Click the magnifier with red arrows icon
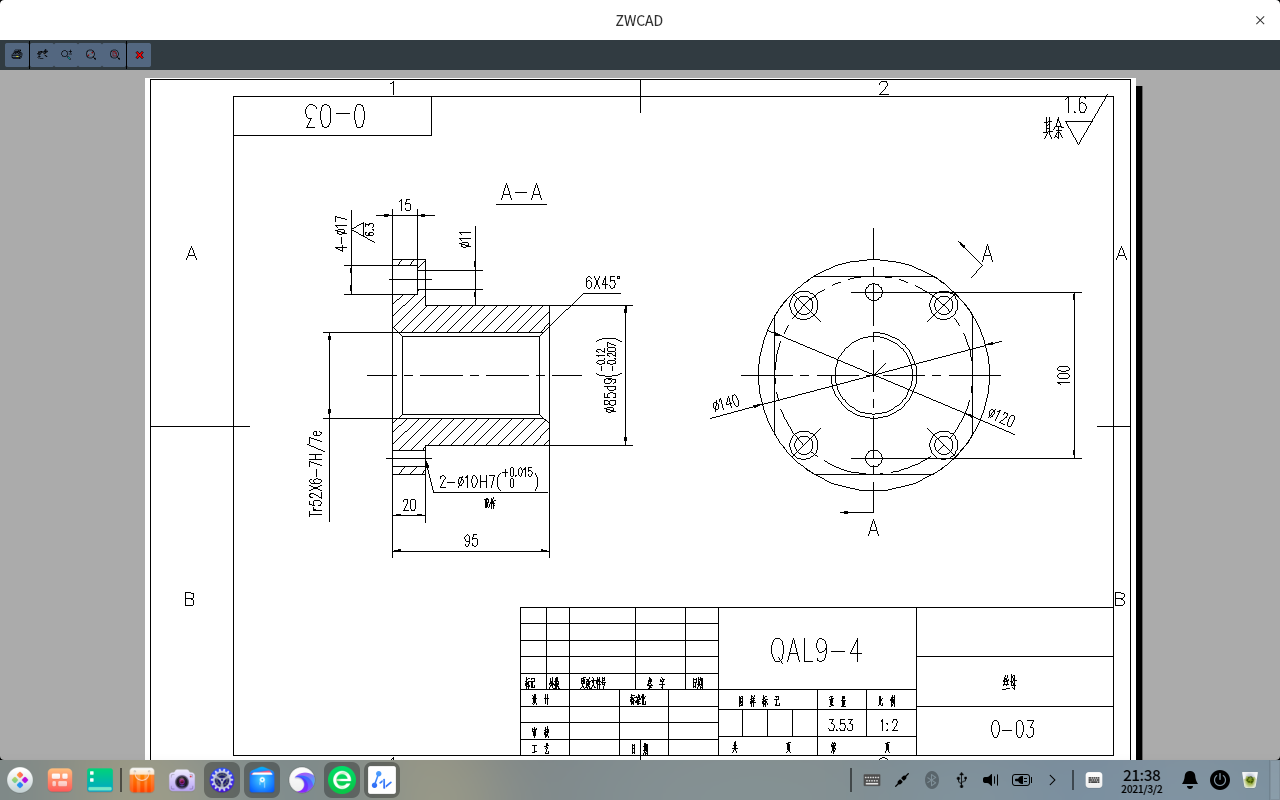The image size is (1280, 800). click(x=91, y=55)
